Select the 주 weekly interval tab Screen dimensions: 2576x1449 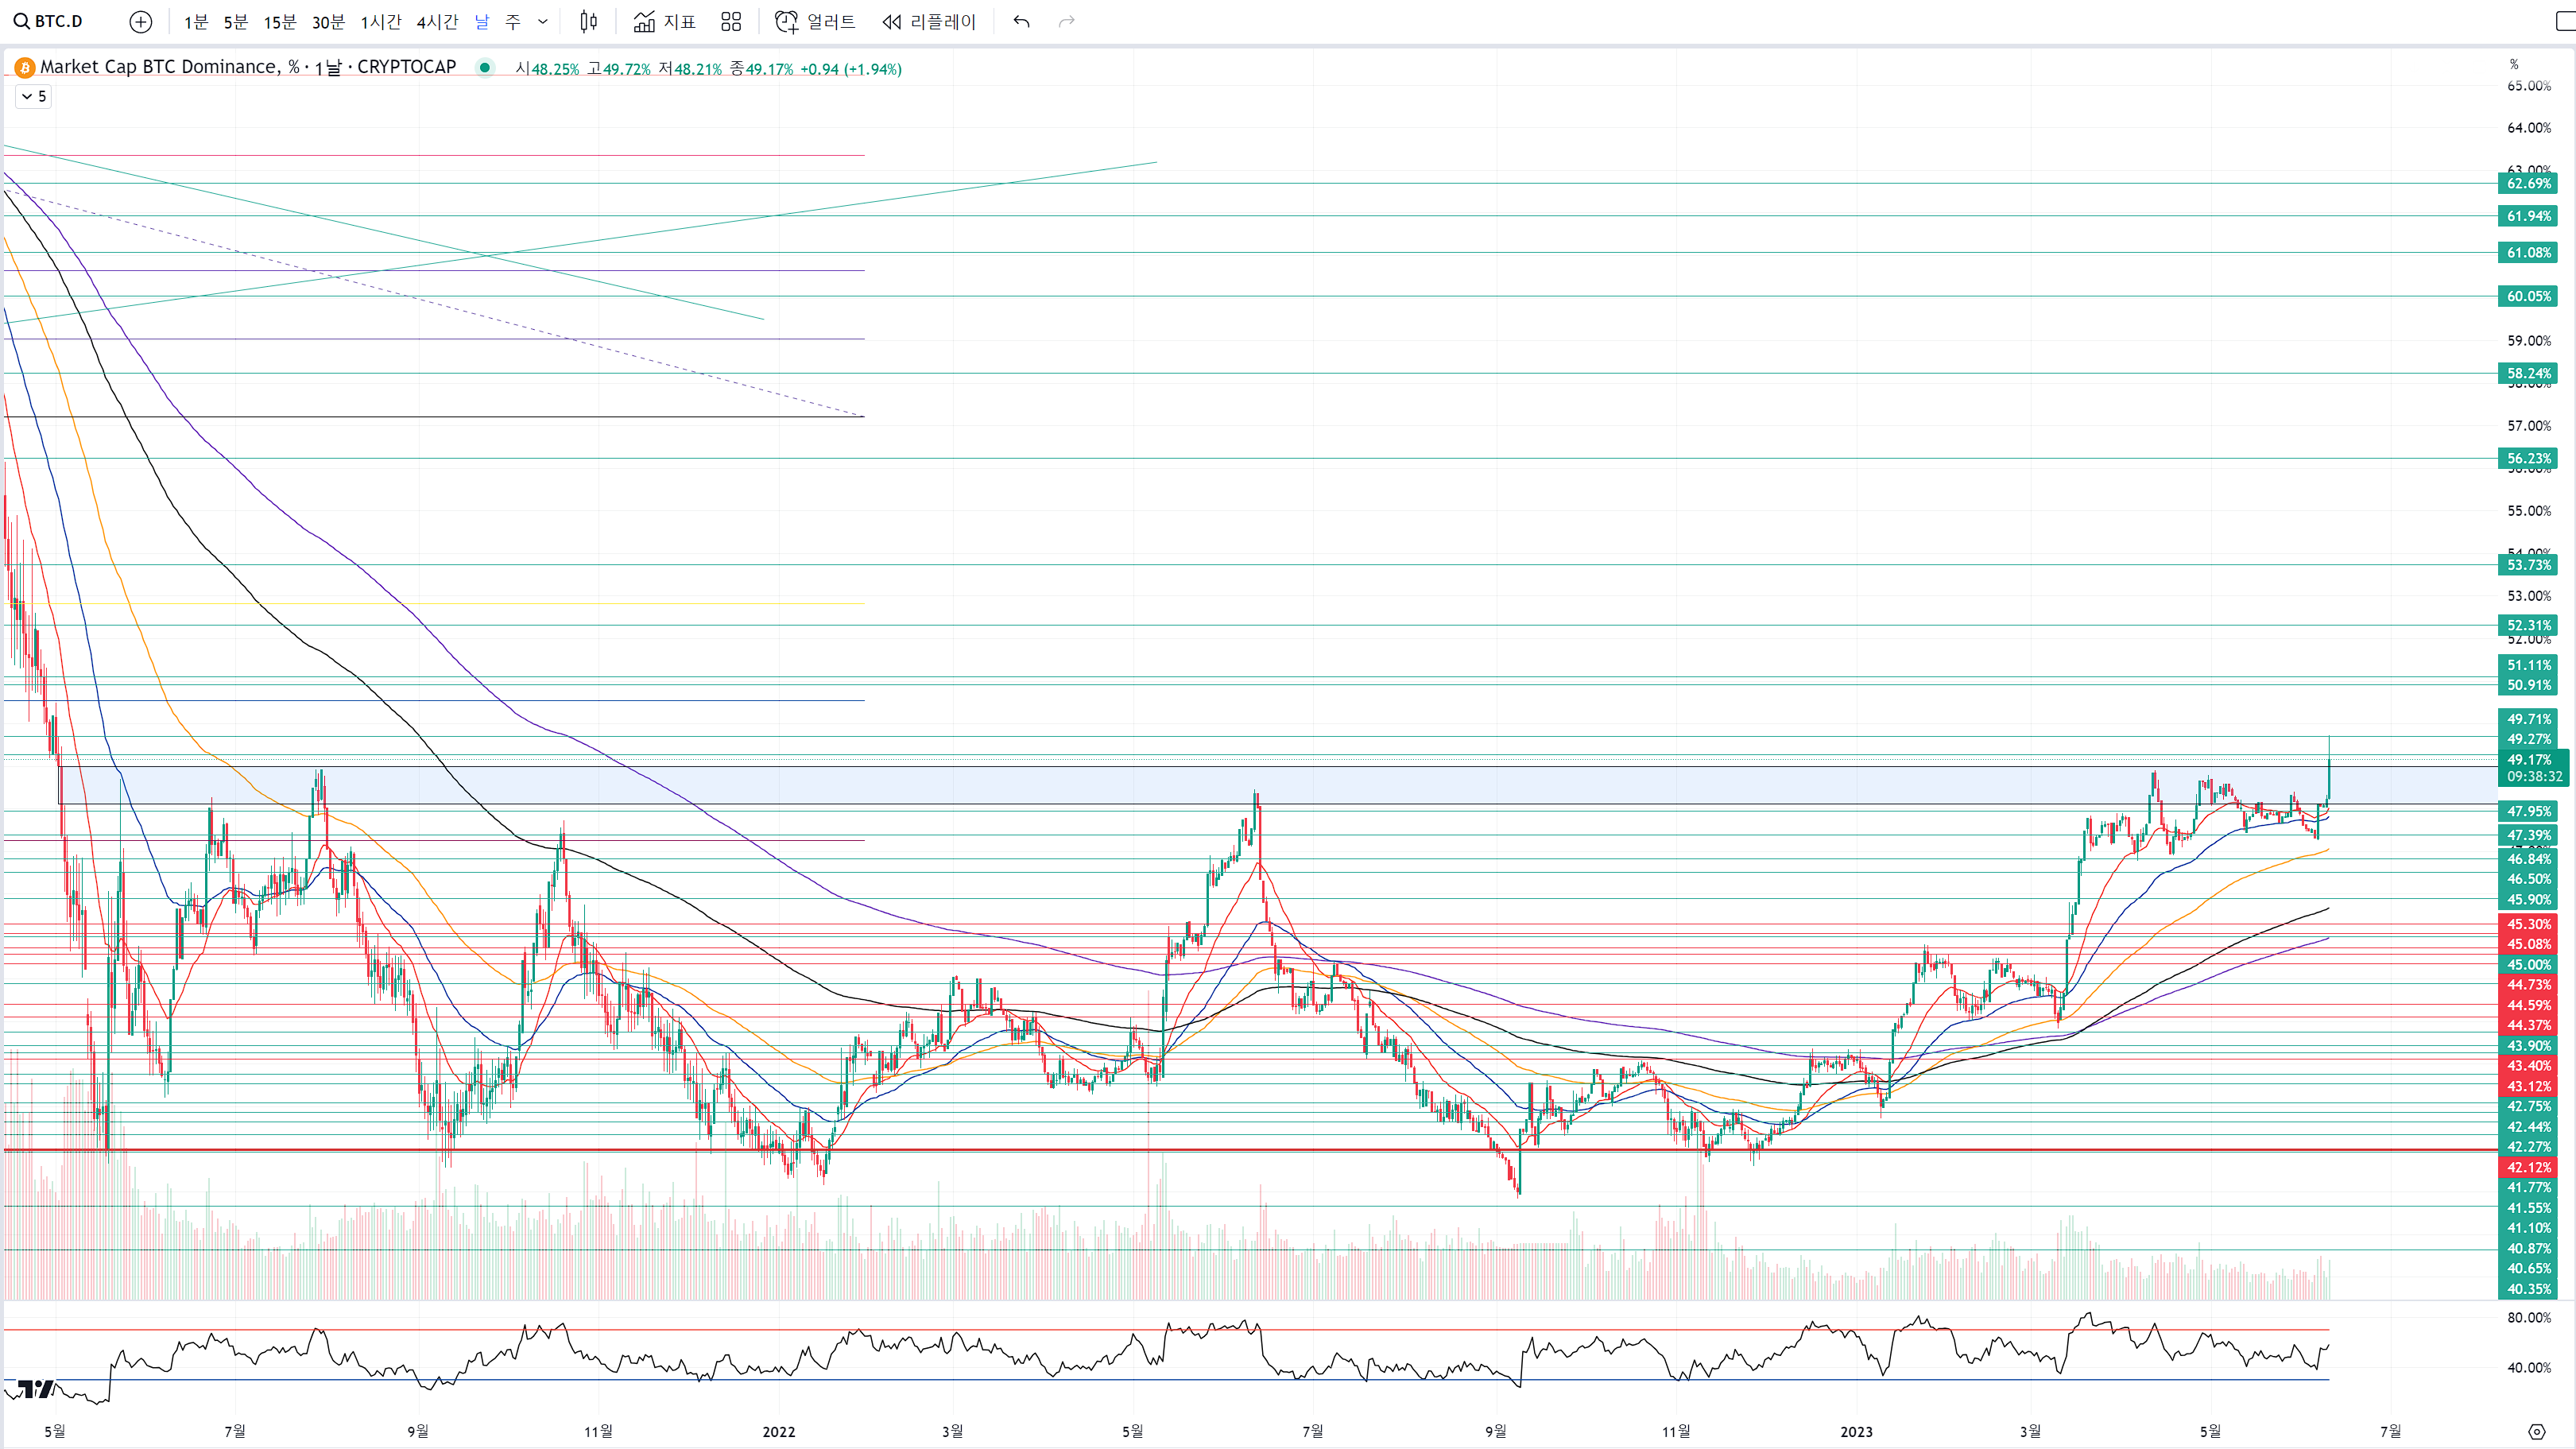(513, 21)
